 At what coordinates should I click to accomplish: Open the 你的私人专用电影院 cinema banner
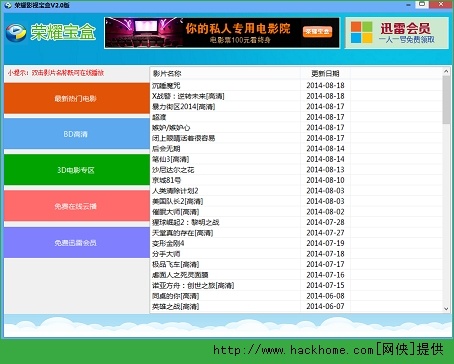(222, 33)
